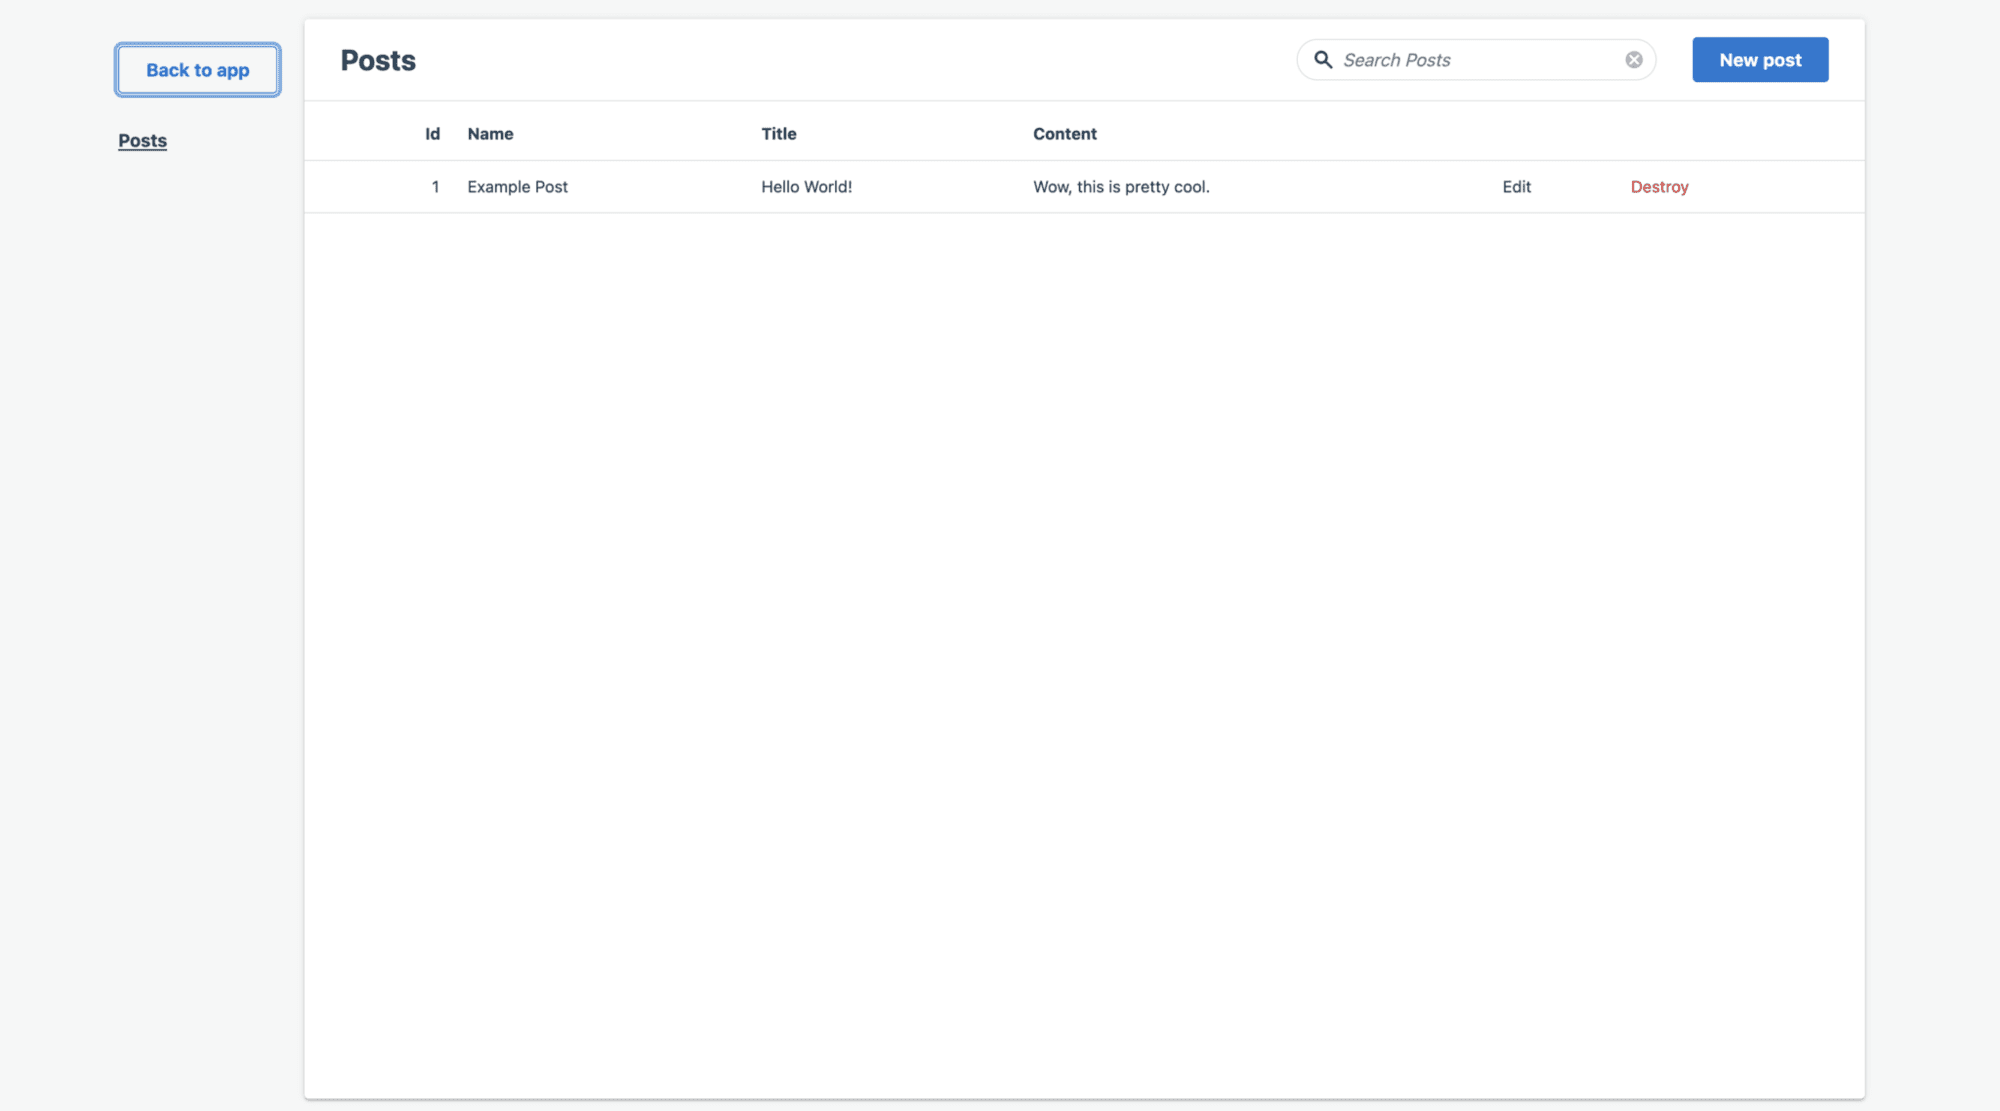Click the New post button

[1760, 59]
